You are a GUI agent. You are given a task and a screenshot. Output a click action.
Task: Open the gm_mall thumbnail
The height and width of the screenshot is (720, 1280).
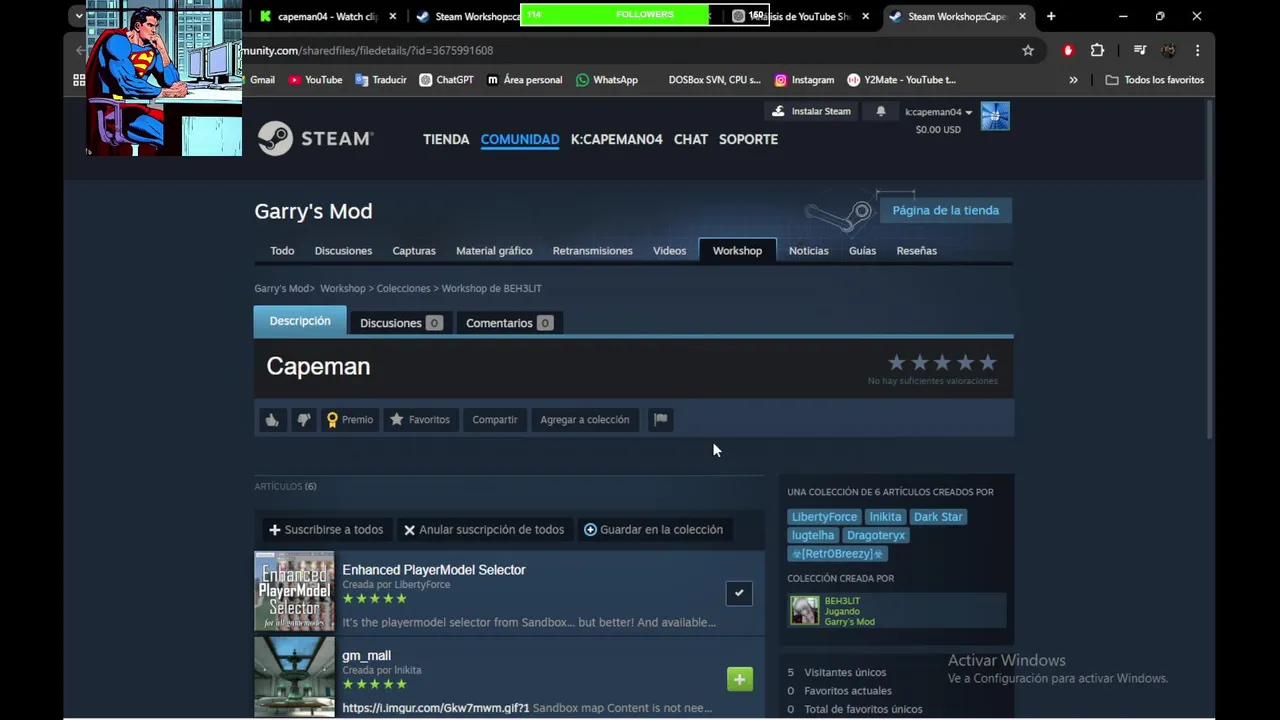tap(294, 677)
